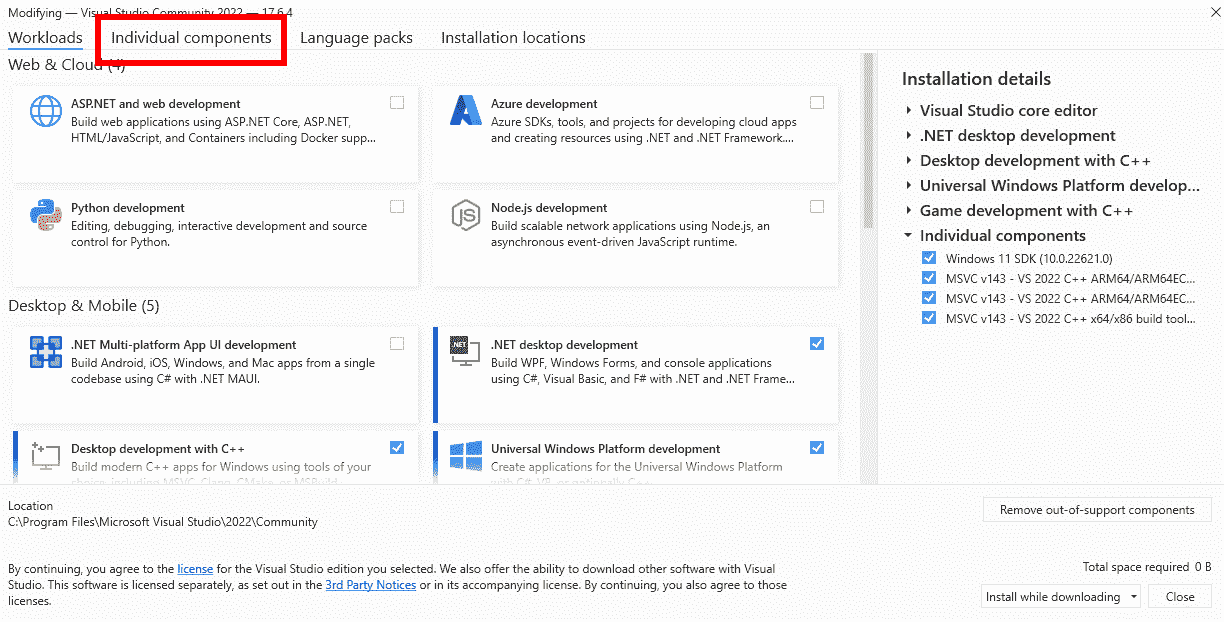Click the Universal Windows Platform logo icon
The width and height of the screenshot is (1224, 622).
pyautogui.click(x=466, y=456)
